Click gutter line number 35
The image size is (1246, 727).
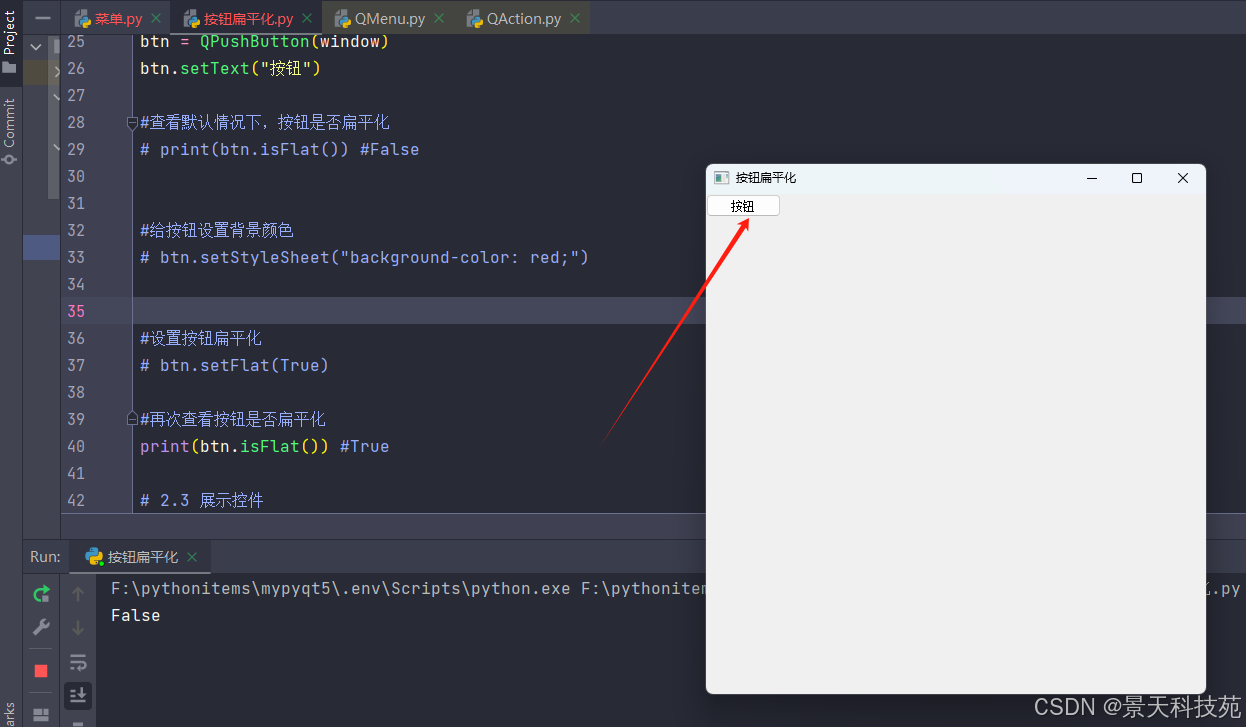[76, 312]
